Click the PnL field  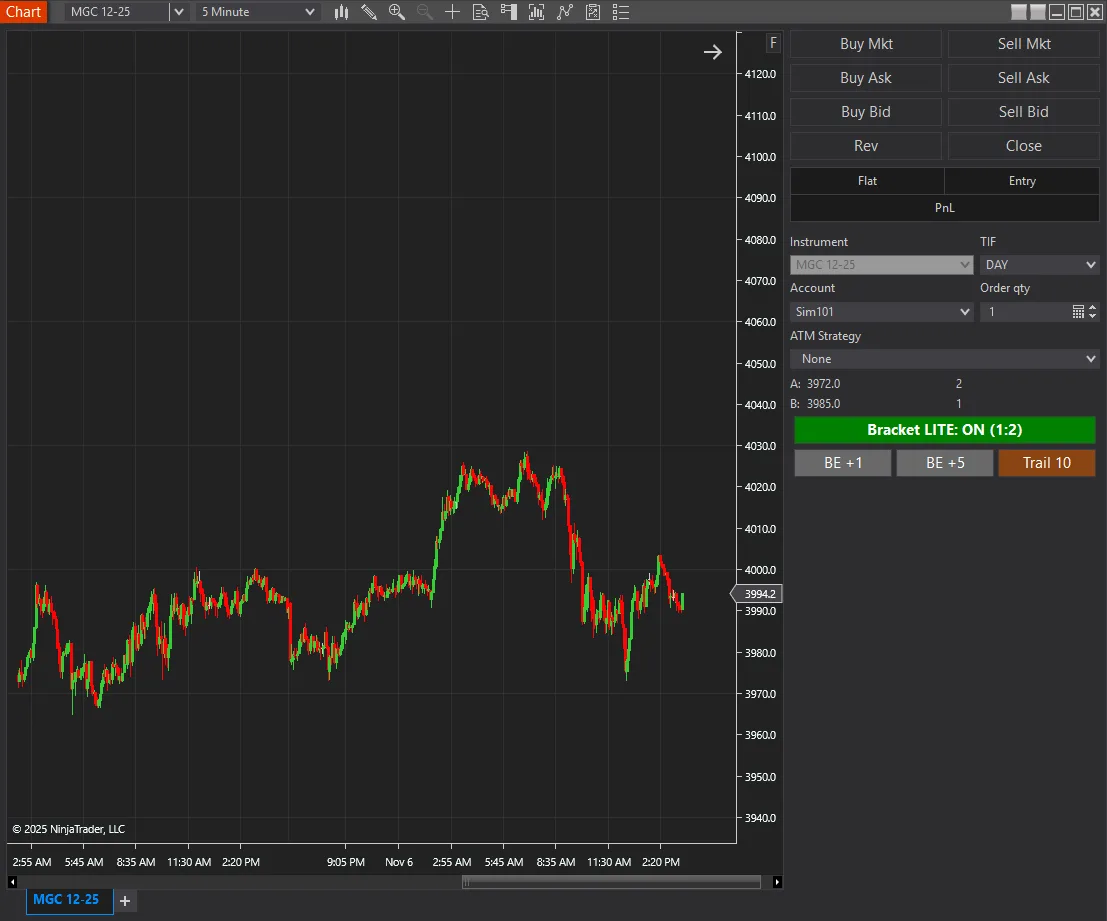tap(945, 207)
